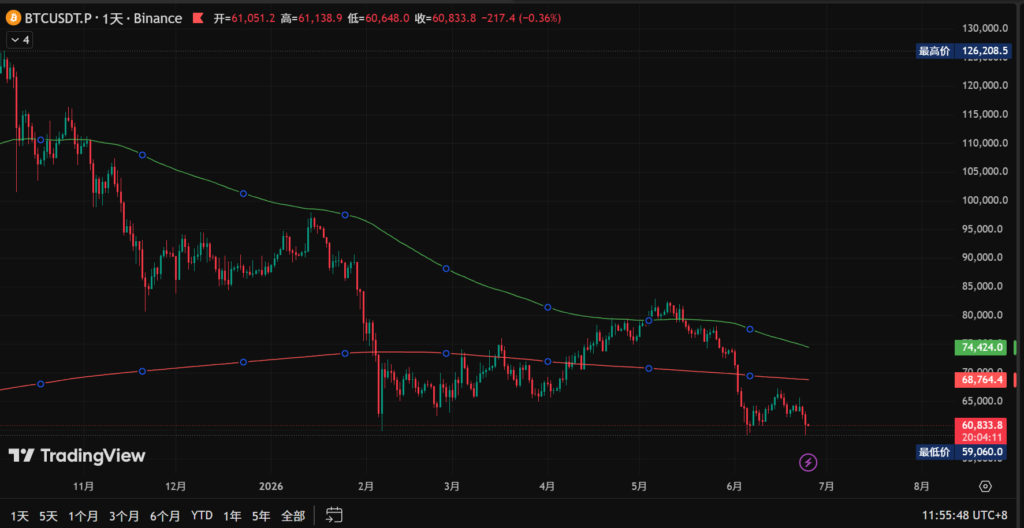Click the 5月 label on time axis
The width and height of the screenshot is (1024, 528).
(639, 486)
